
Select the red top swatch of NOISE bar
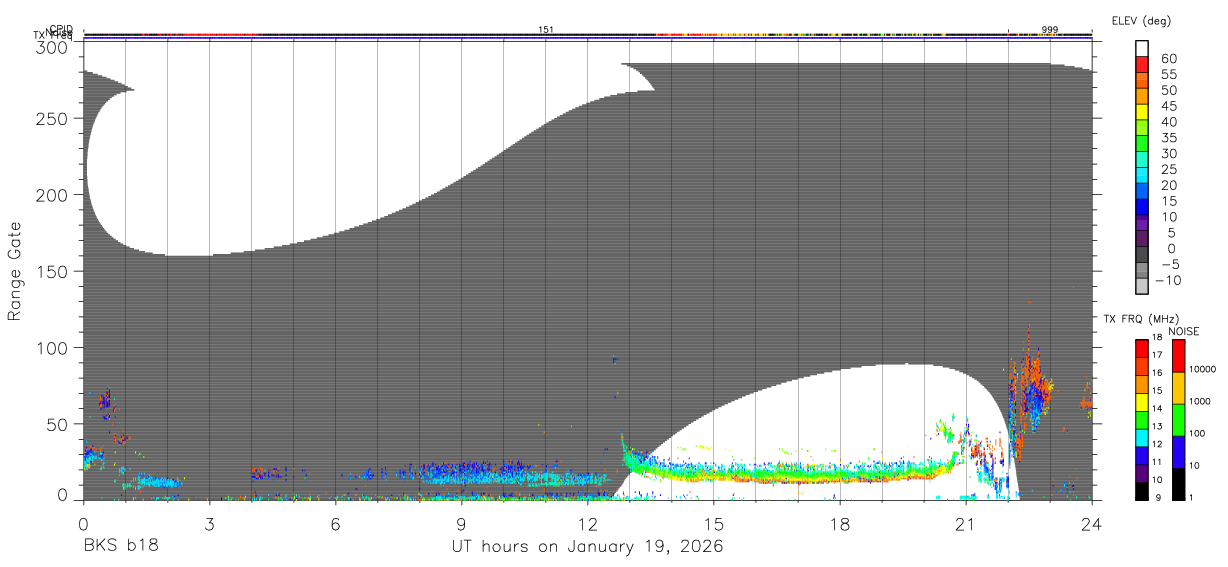click(x=1178, y=356)
